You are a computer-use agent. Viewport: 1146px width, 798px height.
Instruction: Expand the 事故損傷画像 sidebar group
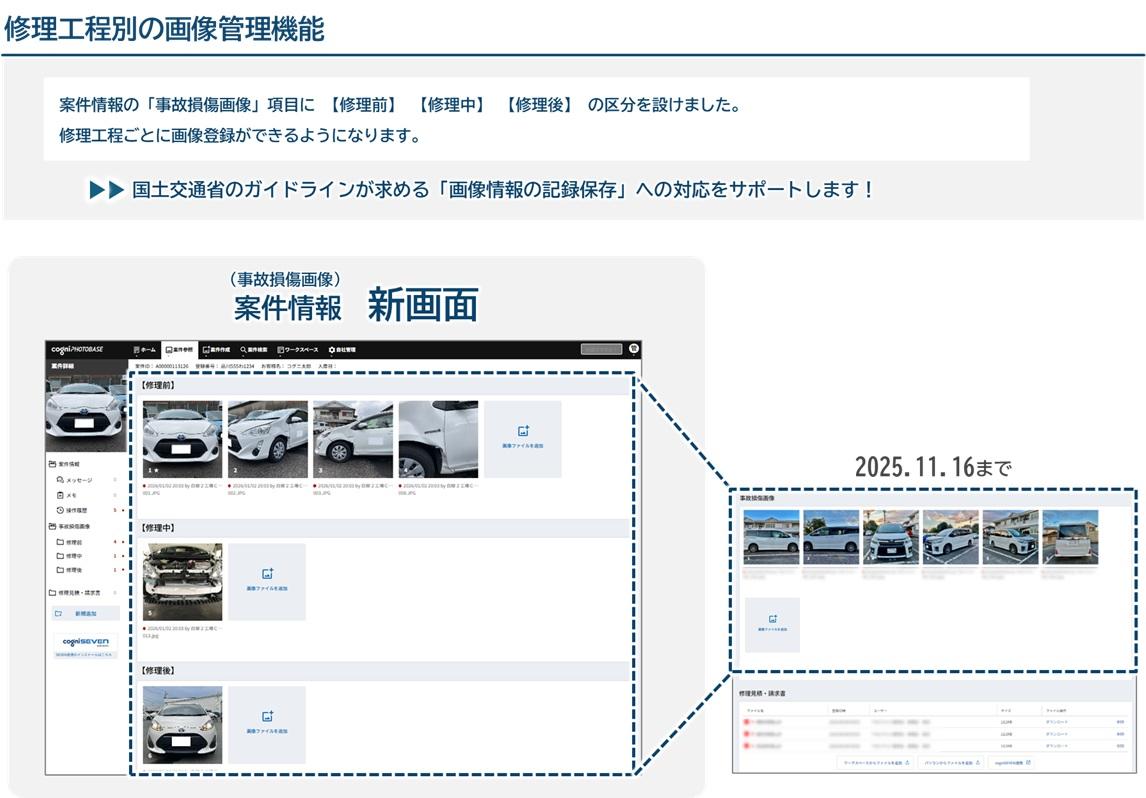(70, 526)
